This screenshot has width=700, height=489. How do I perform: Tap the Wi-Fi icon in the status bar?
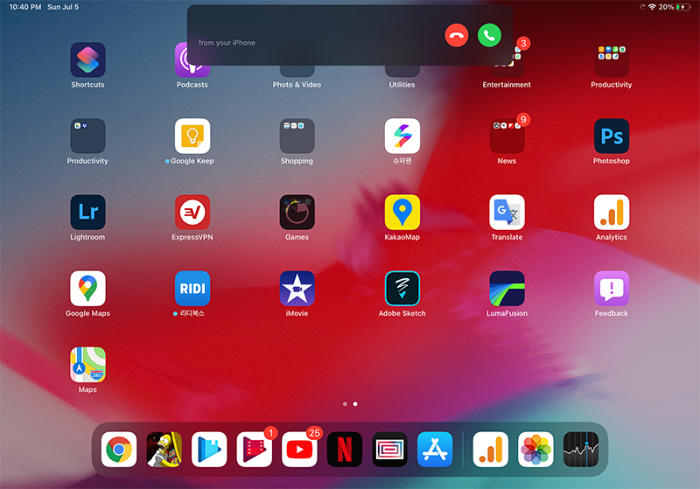[x=652, y=7]
